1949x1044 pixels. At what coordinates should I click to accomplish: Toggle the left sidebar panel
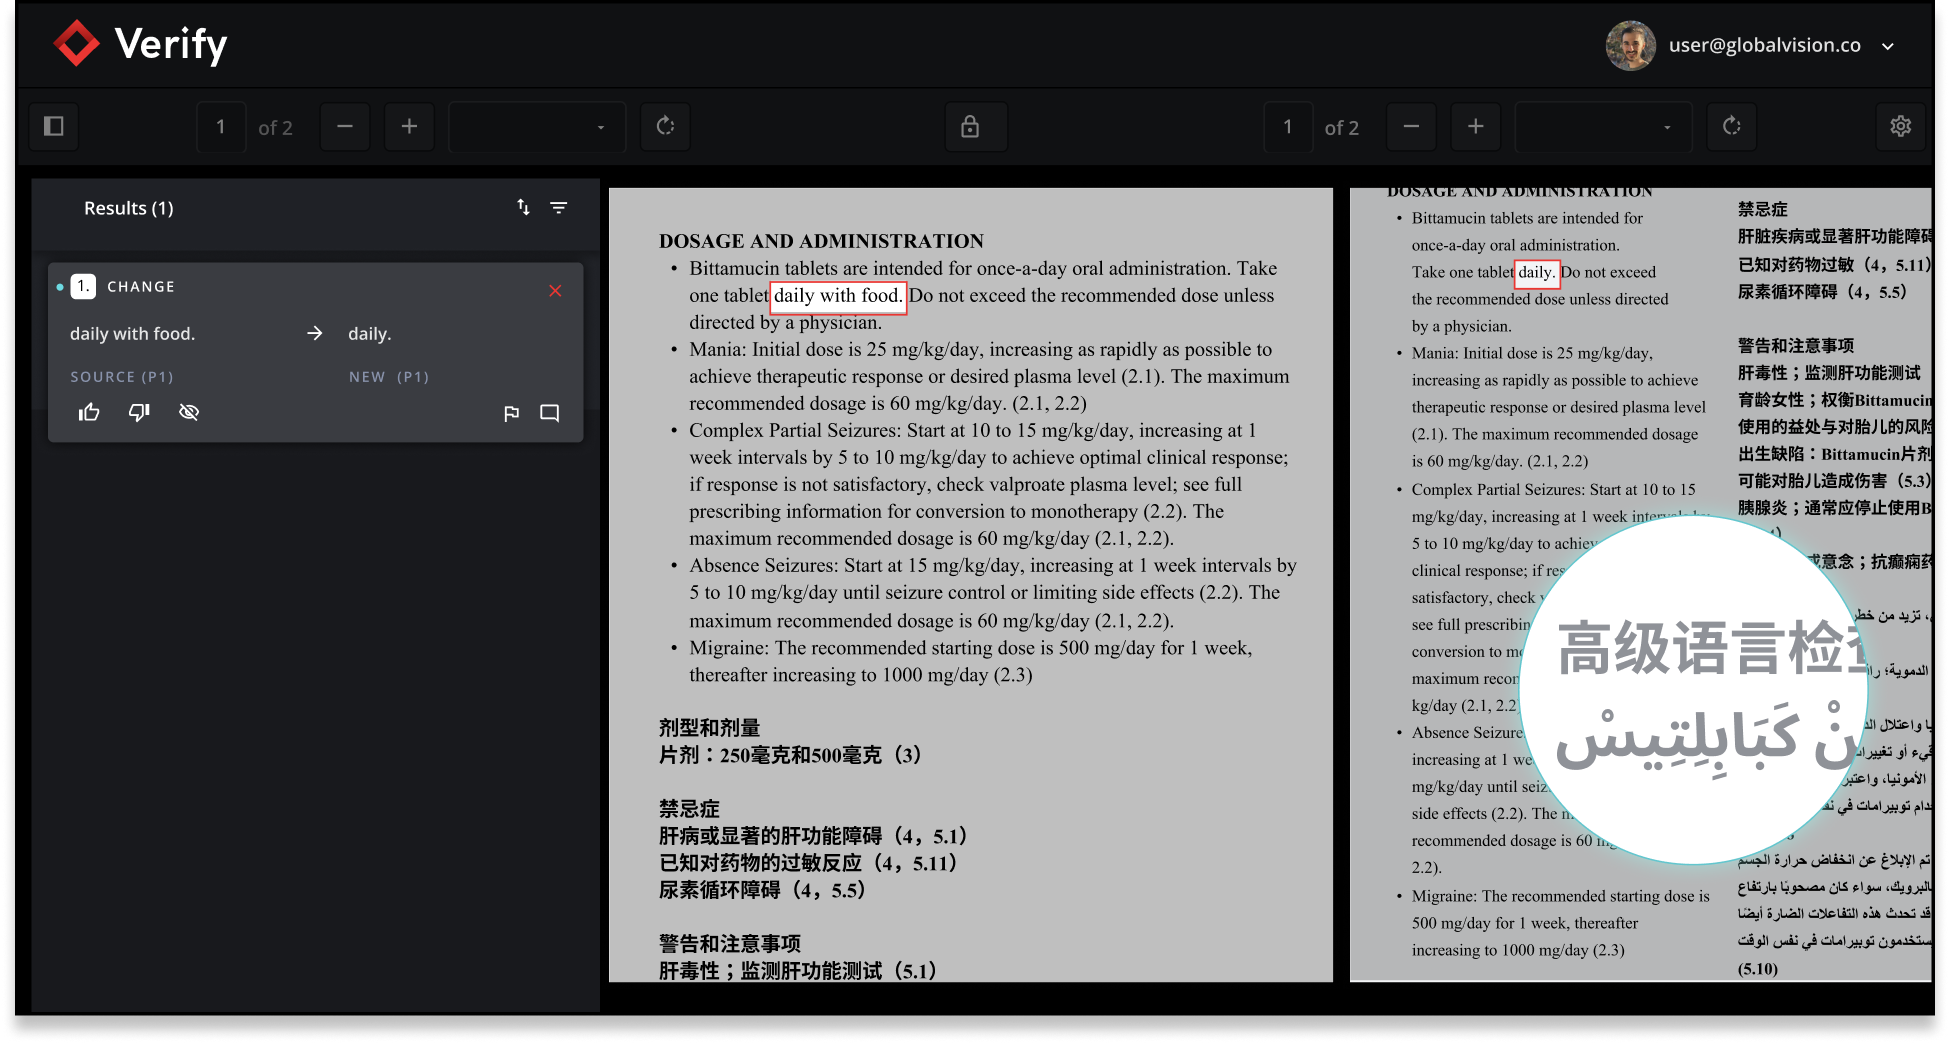click(53, 126)
